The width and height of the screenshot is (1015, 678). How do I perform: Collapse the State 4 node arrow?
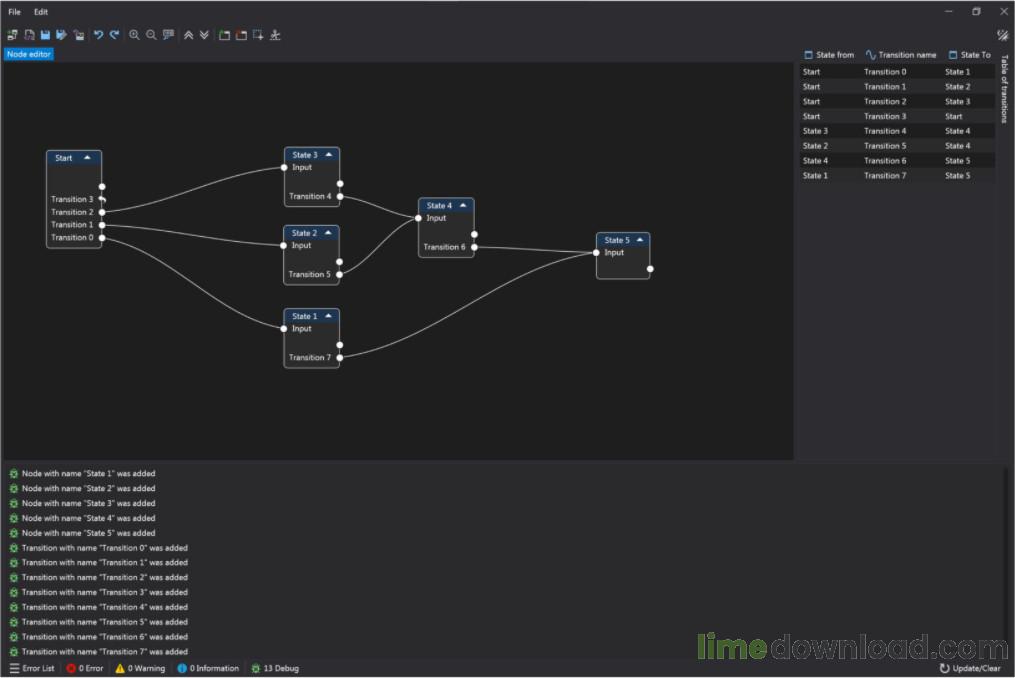[462, 206]
